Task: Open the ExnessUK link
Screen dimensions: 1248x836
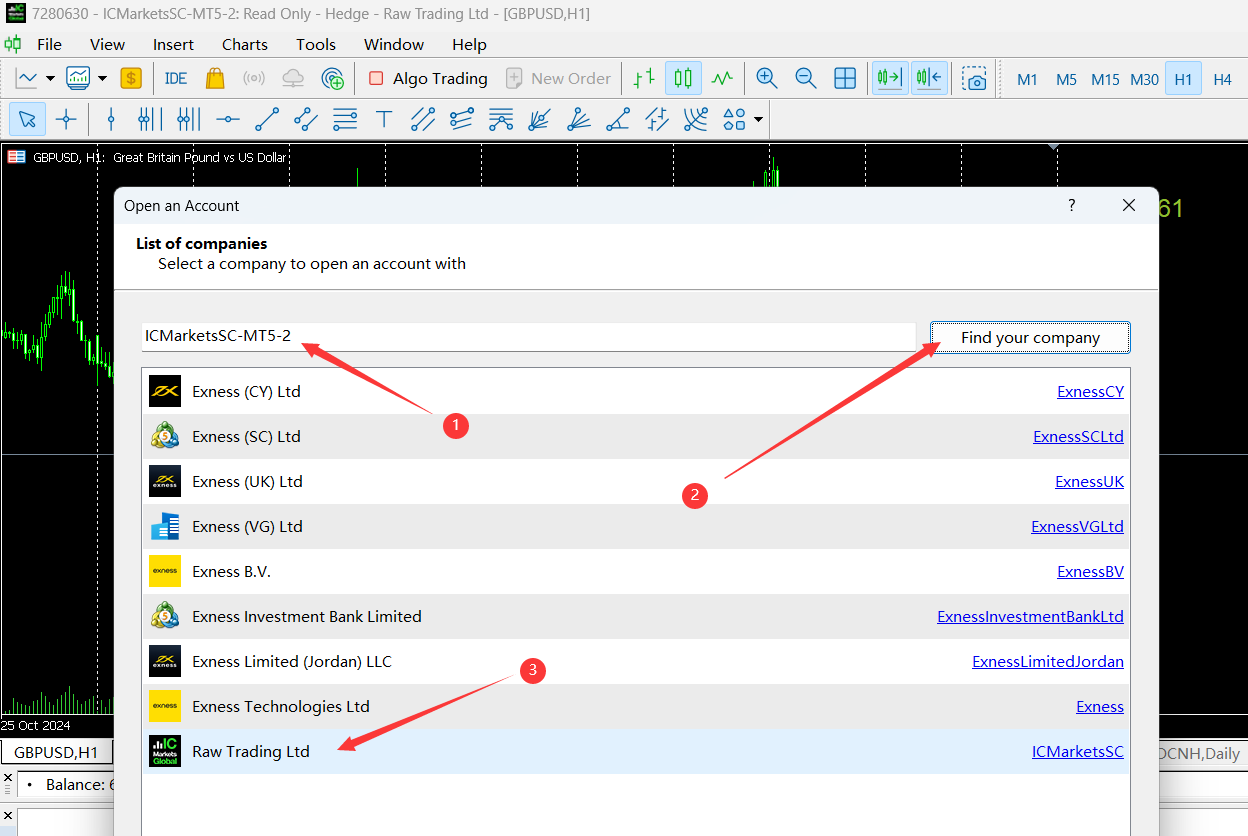Action: click(x=1089, y=482)
